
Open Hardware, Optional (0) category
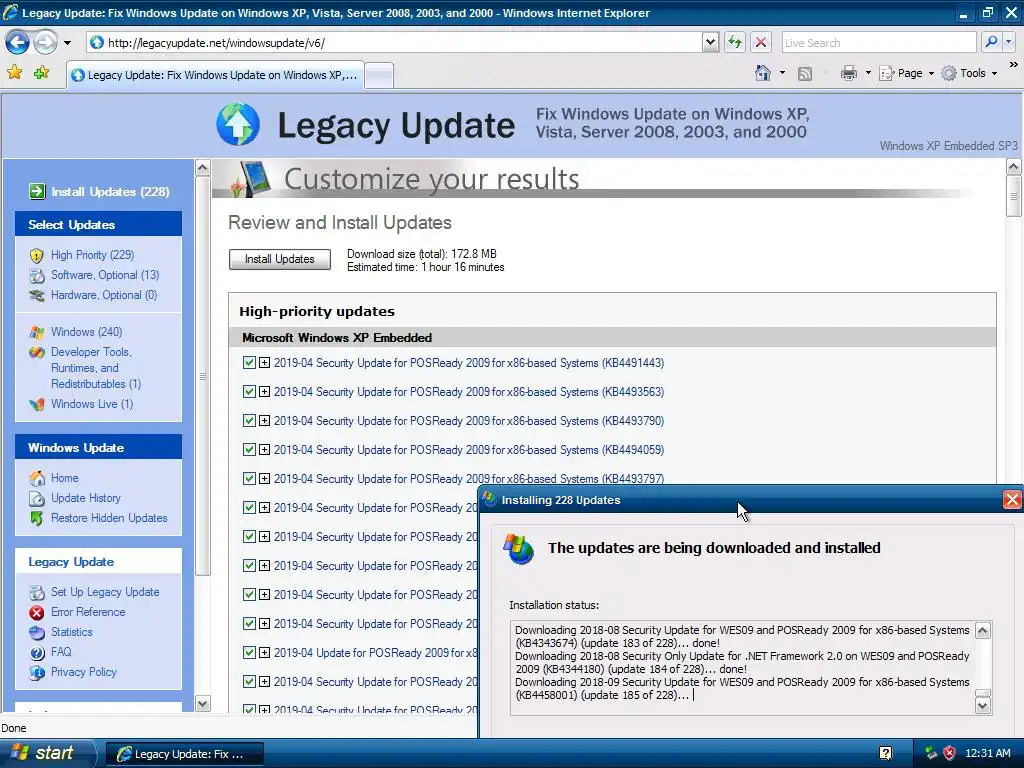104,295
